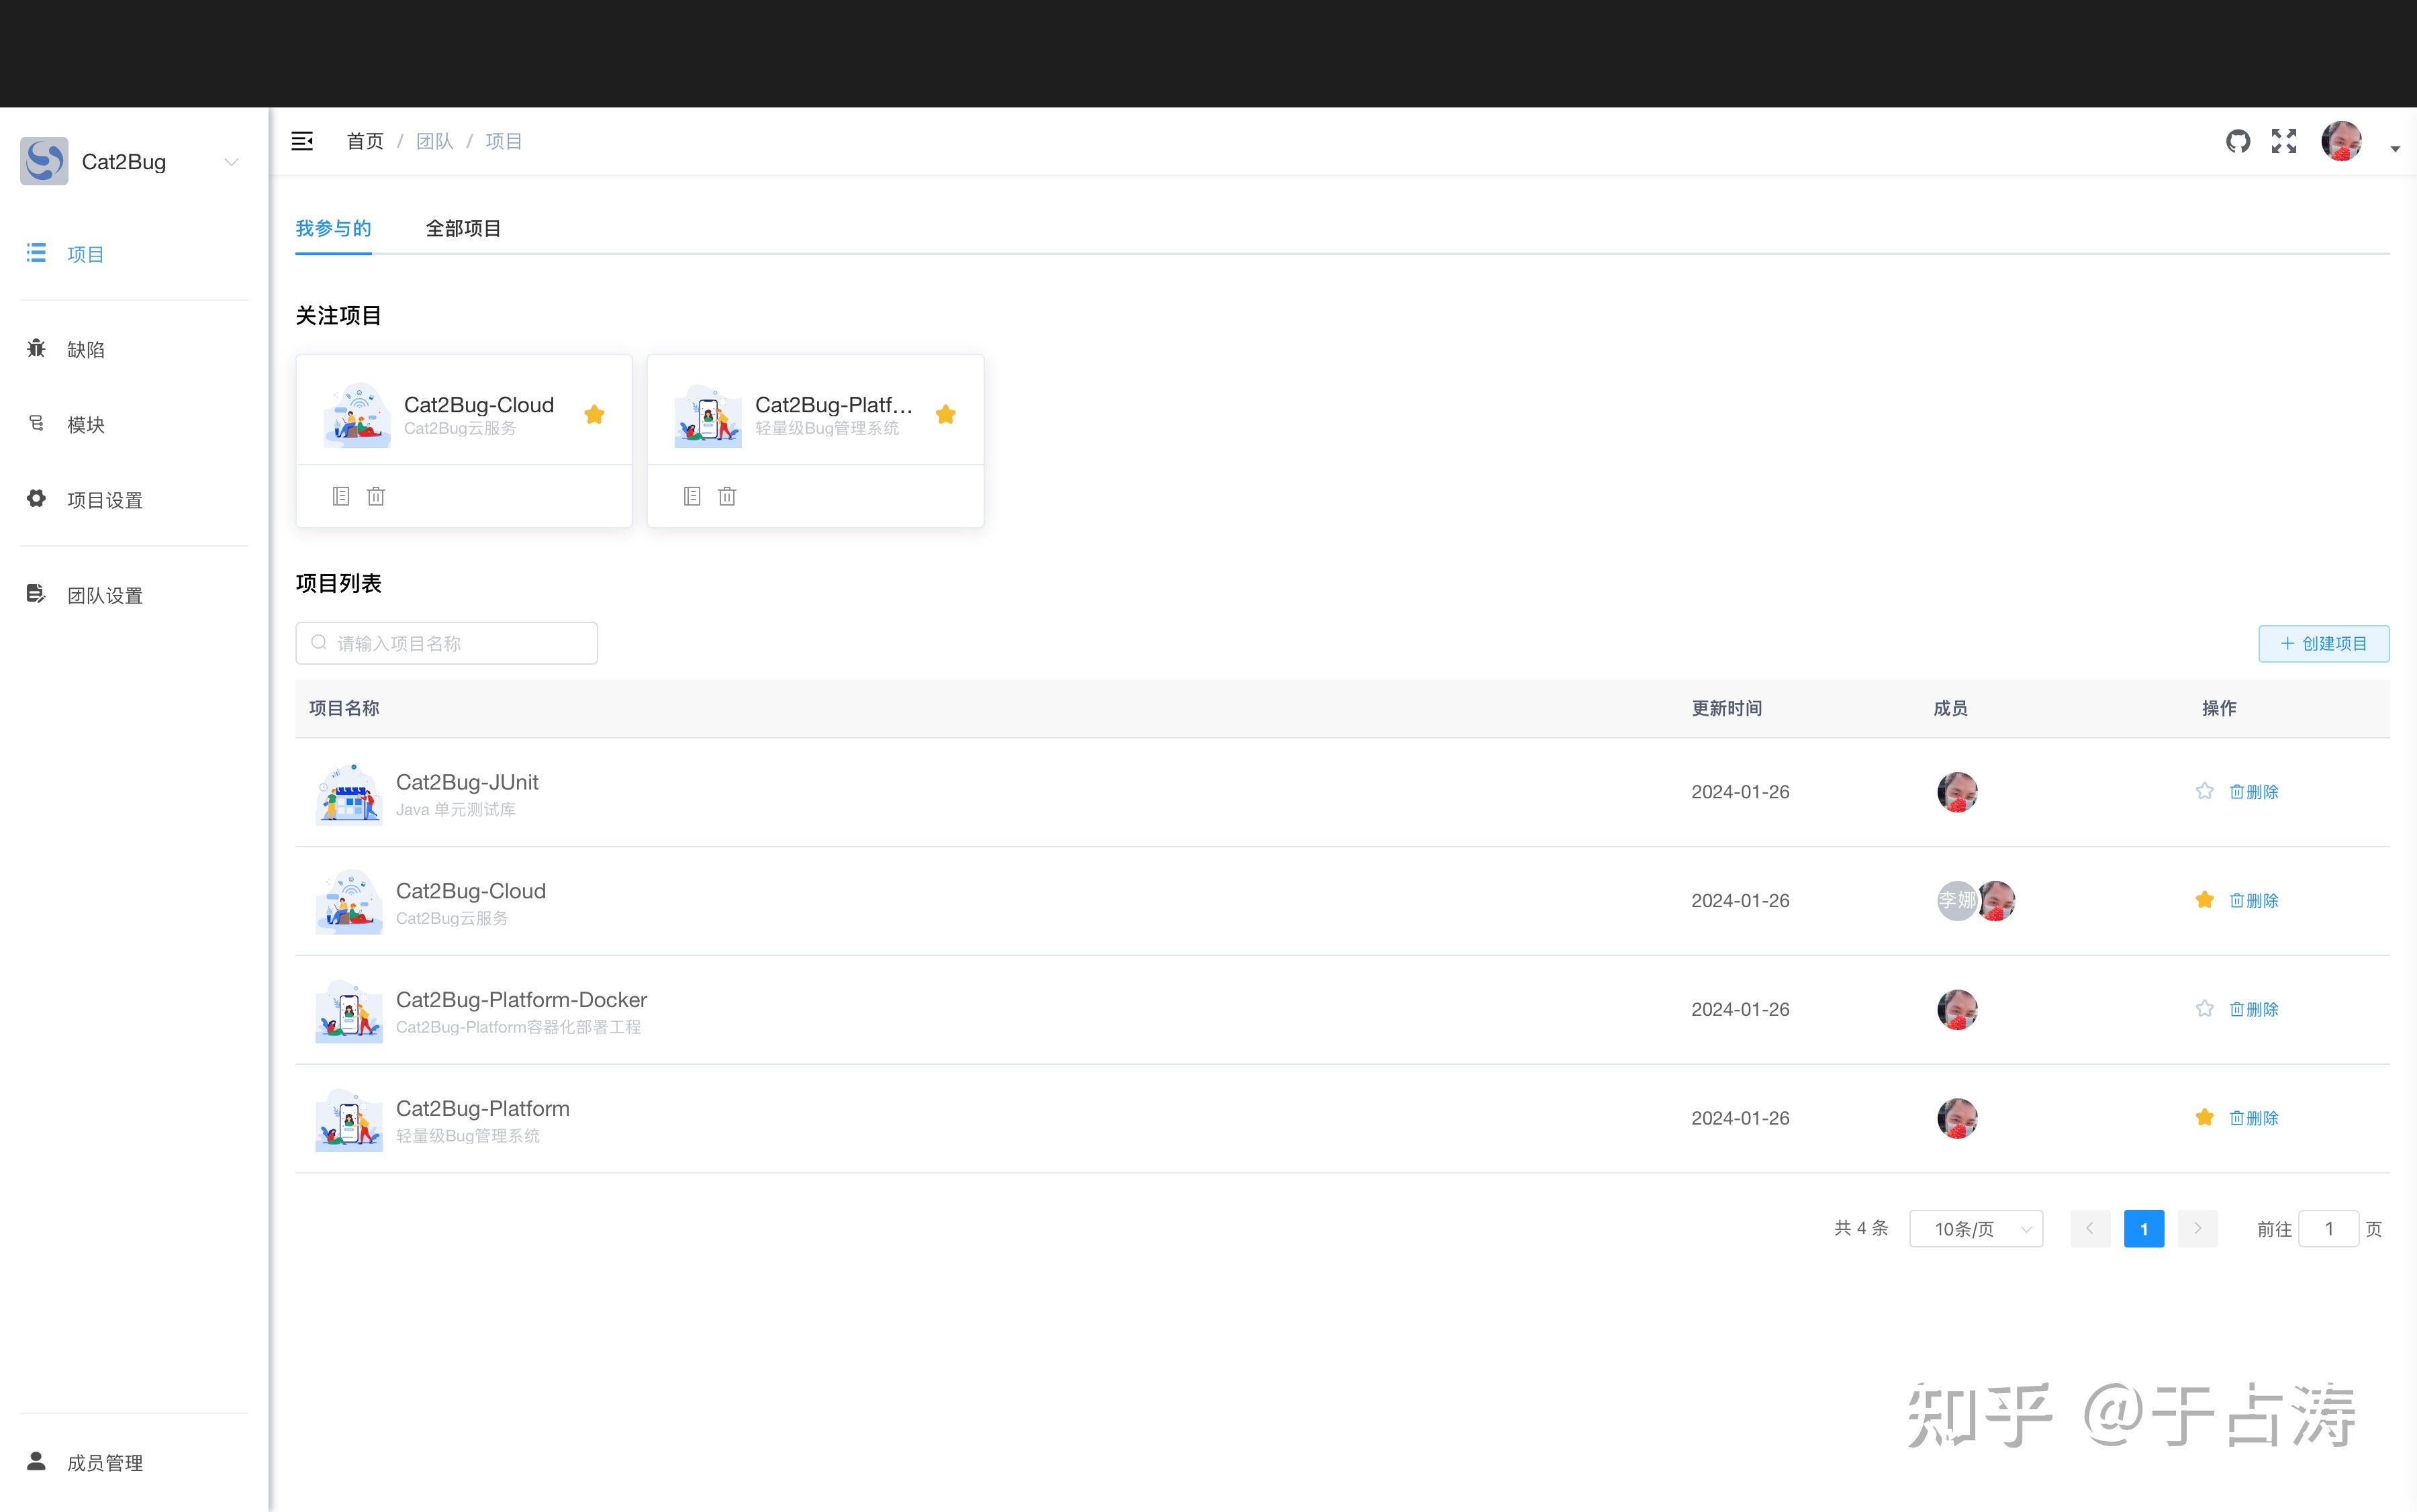Click trash icon on Cat2Bug-Platf... card
Screen dimensions: 2417x1512
pyautogui.click(x=727, y=496)
